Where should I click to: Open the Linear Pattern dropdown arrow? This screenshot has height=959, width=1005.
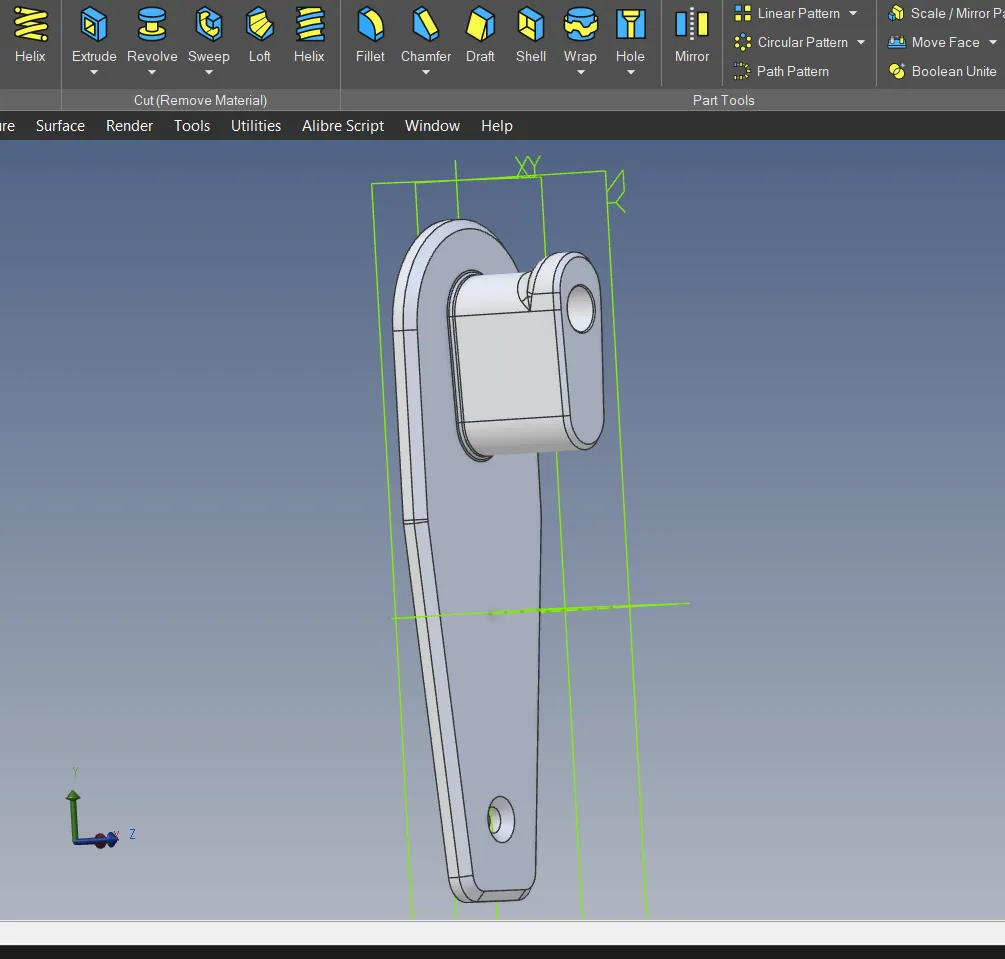[x=853, y=13]
